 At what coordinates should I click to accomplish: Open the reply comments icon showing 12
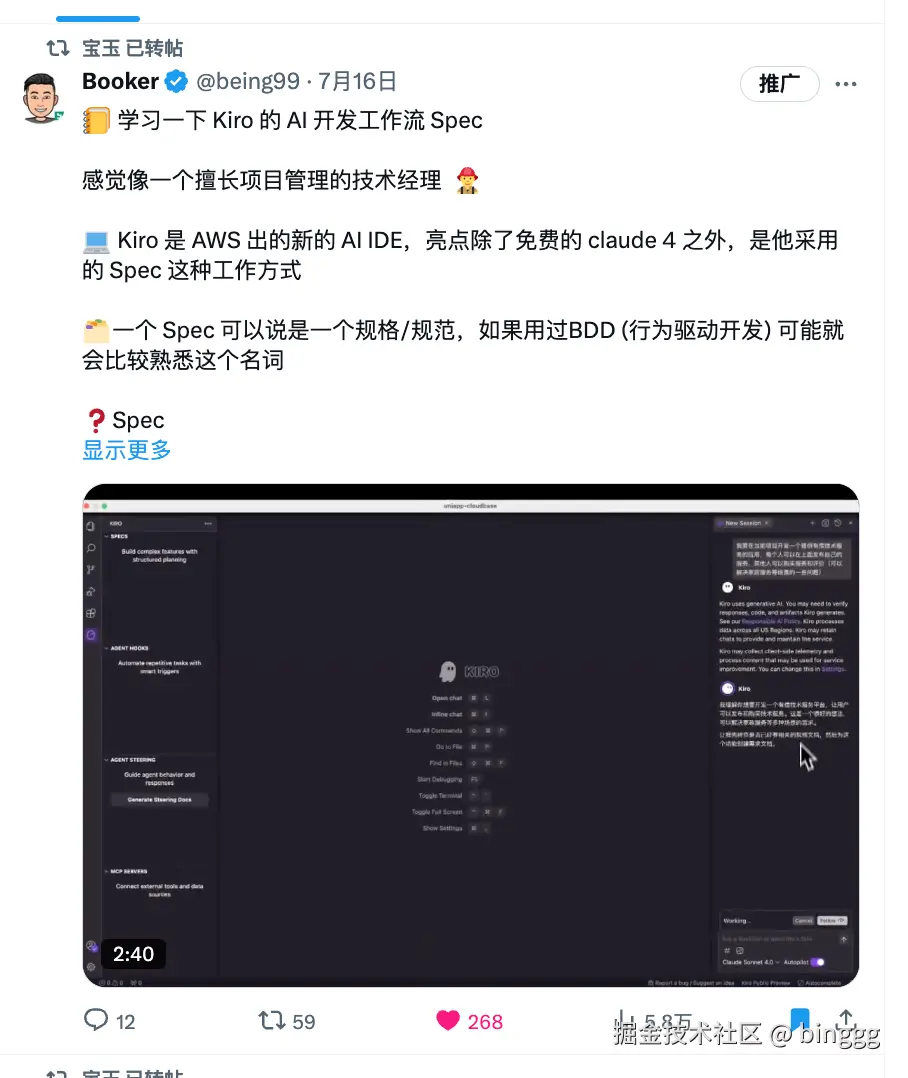[96, 1020]
